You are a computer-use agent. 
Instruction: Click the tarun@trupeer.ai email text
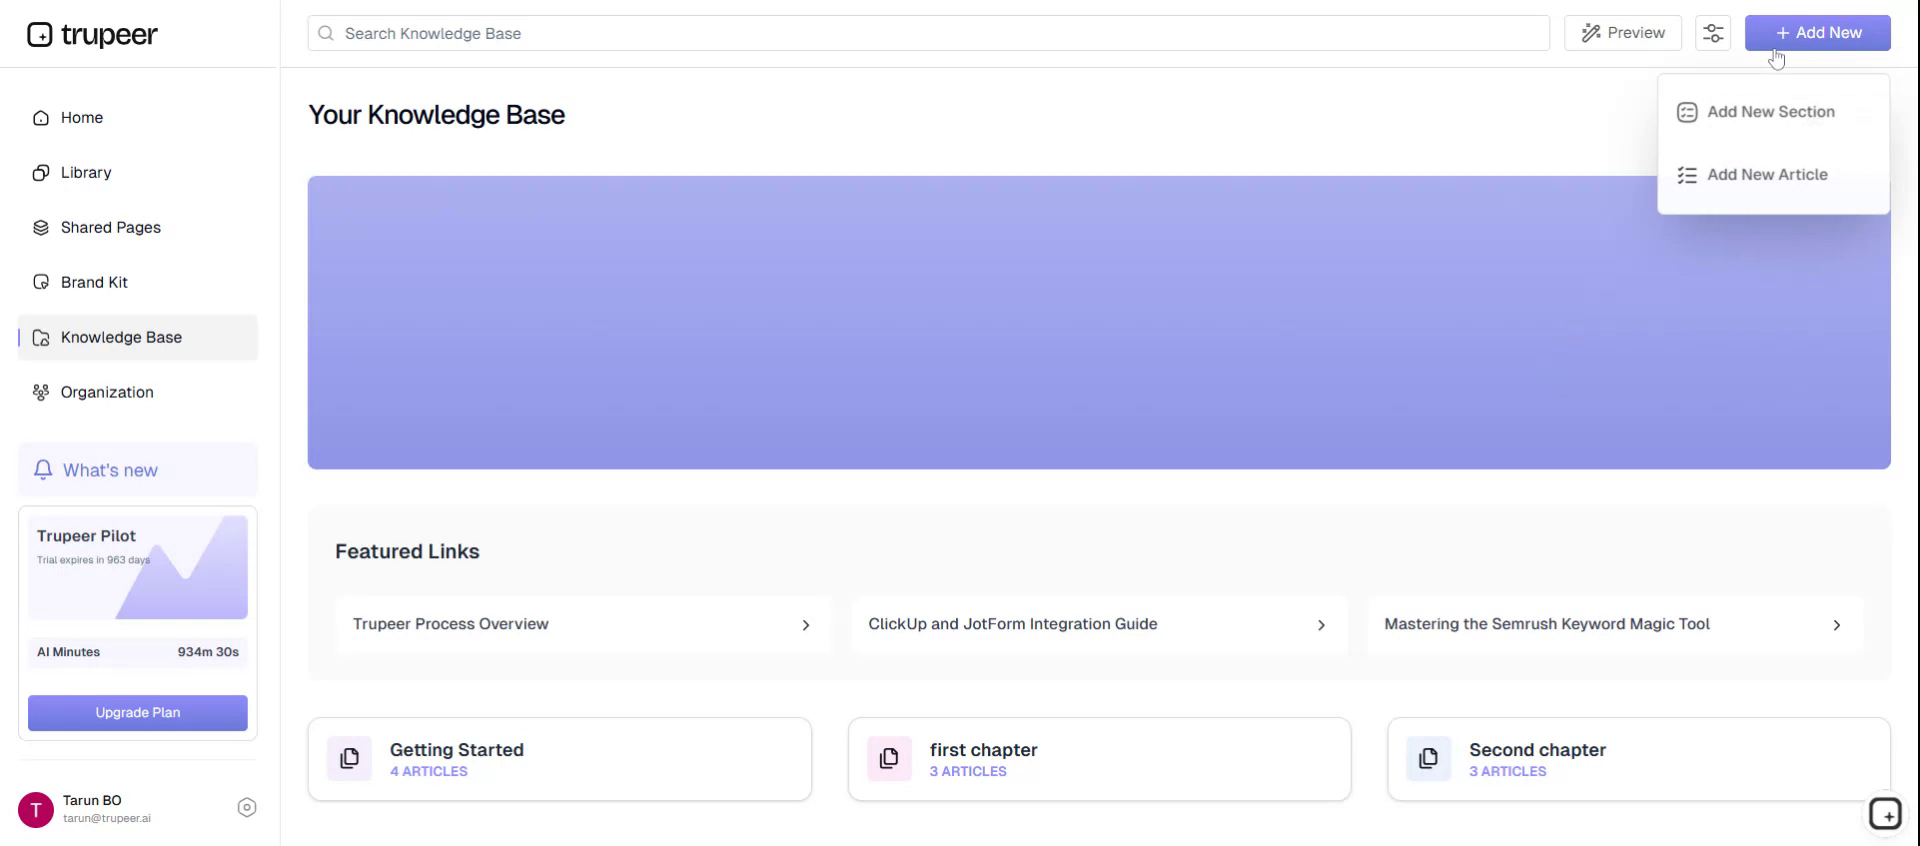click(x=107, y=818)
